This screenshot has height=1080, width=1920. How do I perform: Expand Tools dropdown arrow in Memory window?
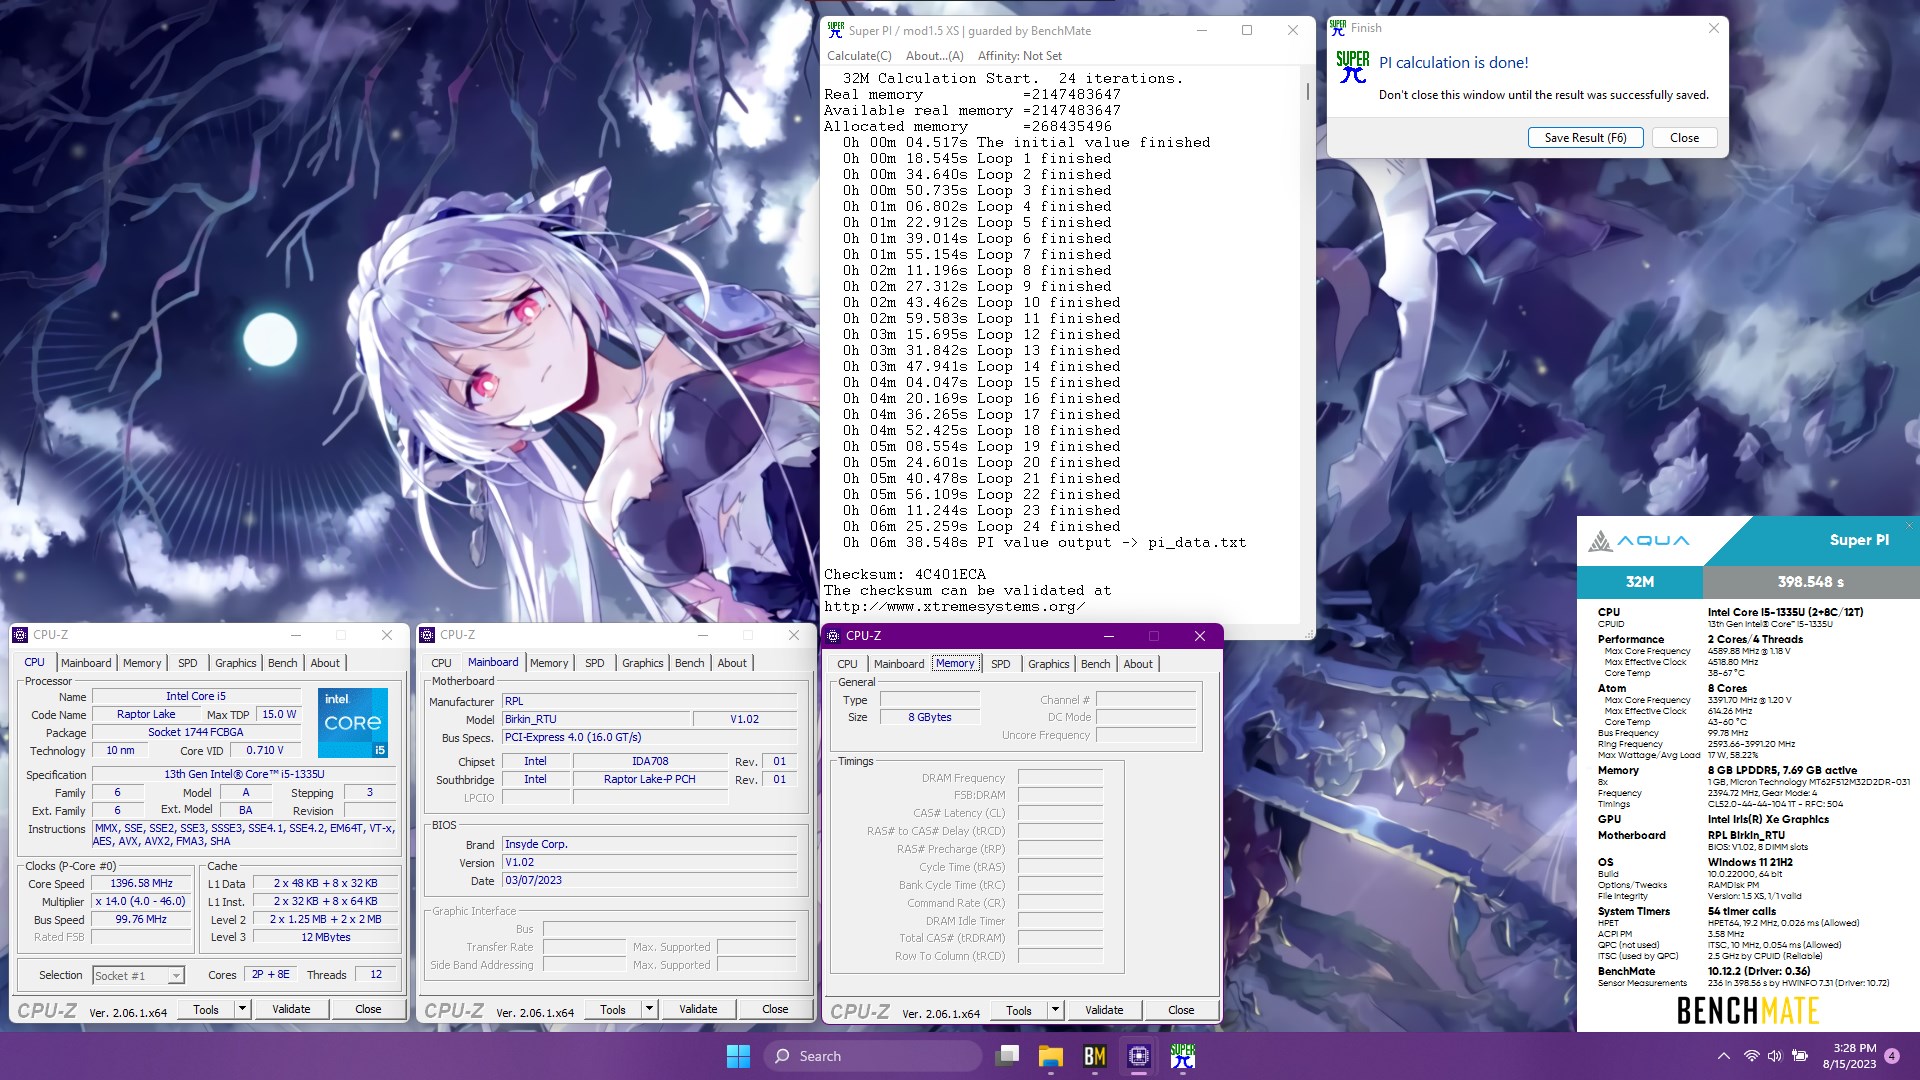1054,1010
